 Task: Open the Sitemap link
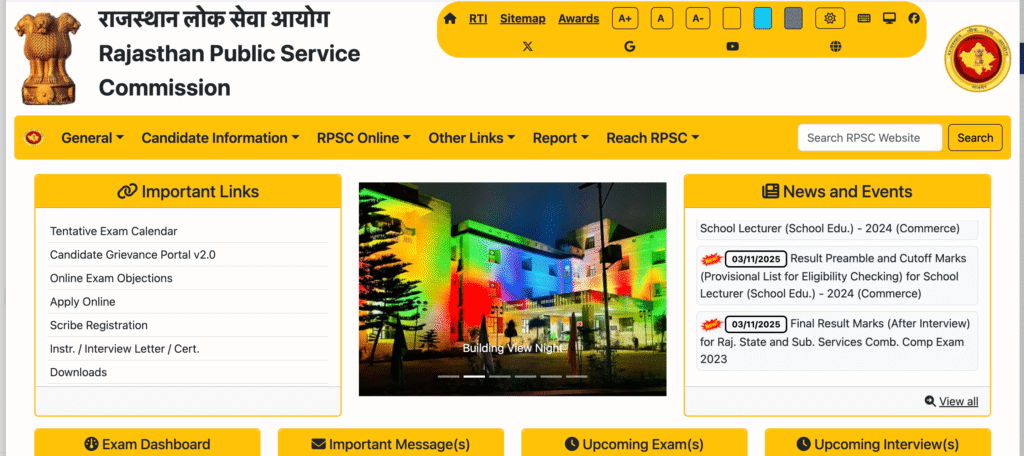tap(522, 18)
